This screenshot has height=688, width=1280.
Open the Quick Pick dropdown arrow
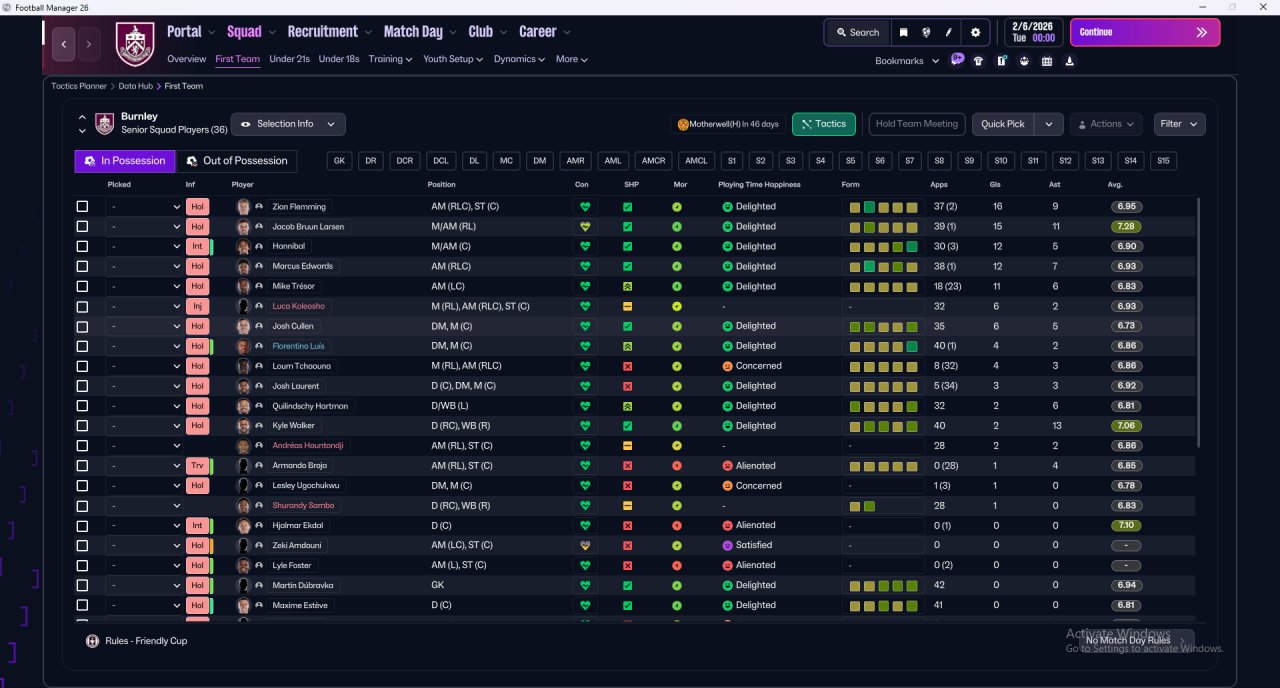(x=1048, y=124)
